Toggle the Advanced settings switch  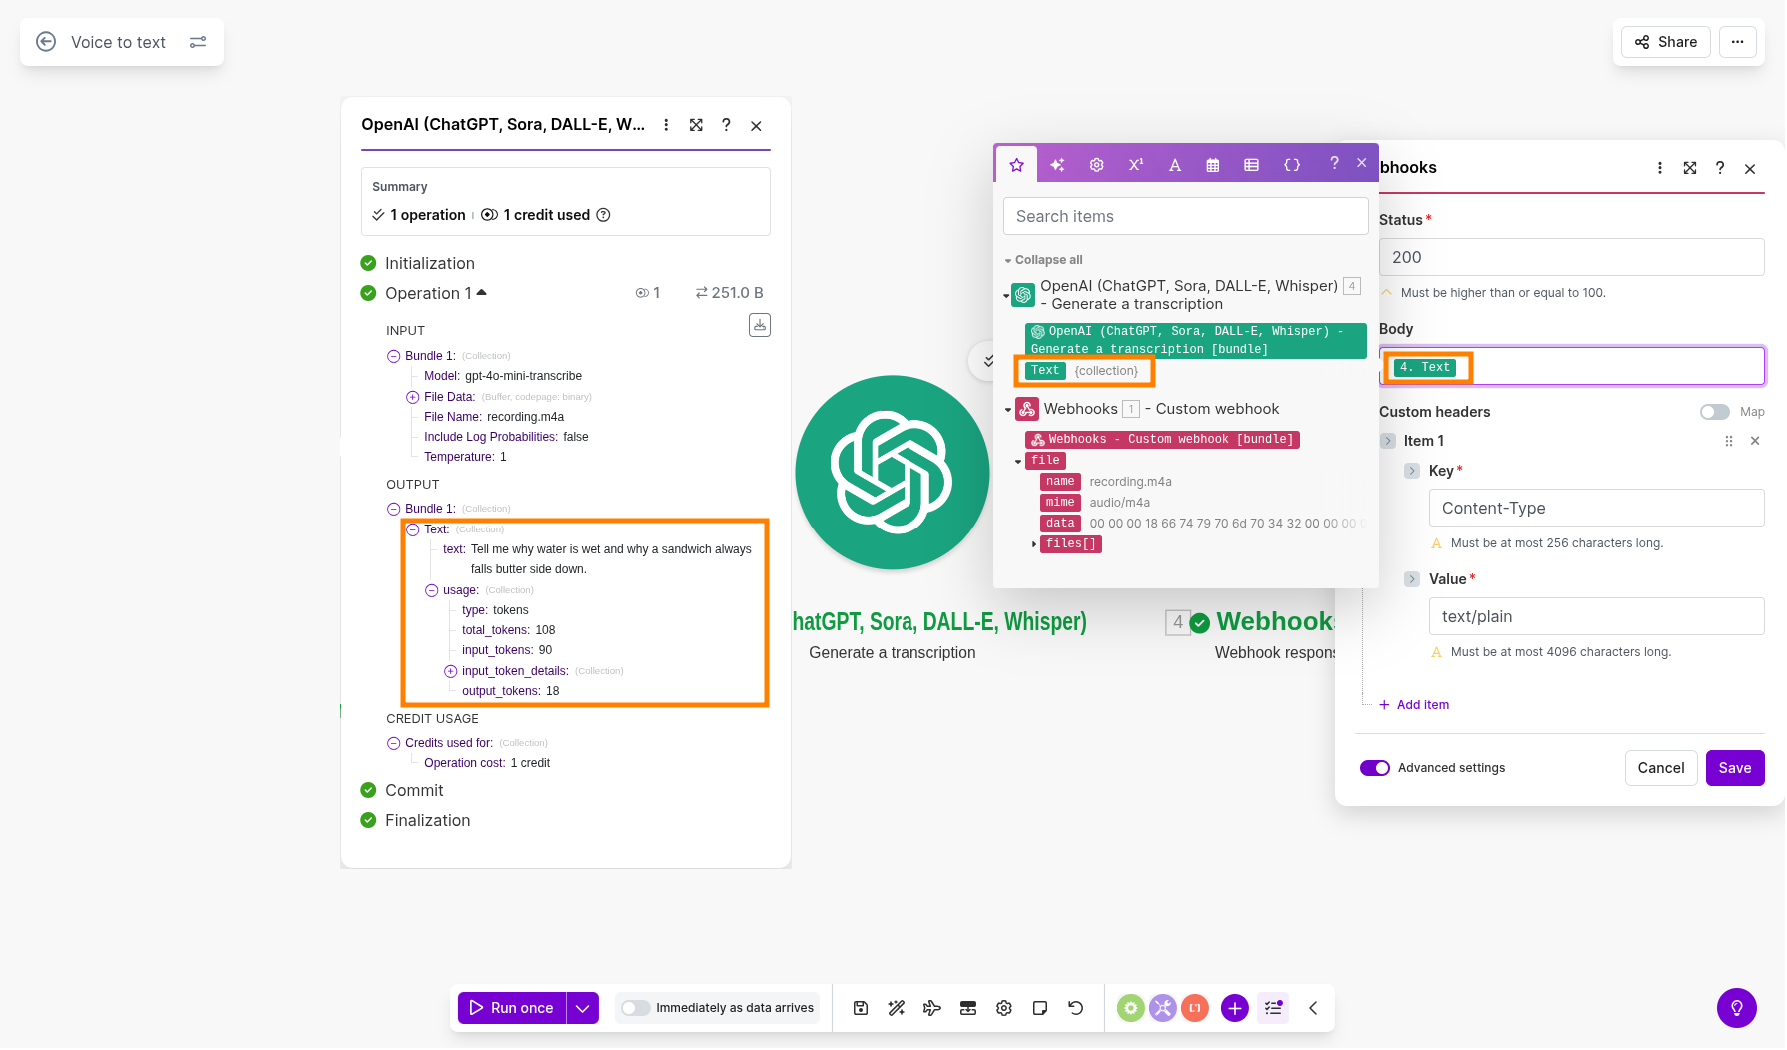point(1375,768)
